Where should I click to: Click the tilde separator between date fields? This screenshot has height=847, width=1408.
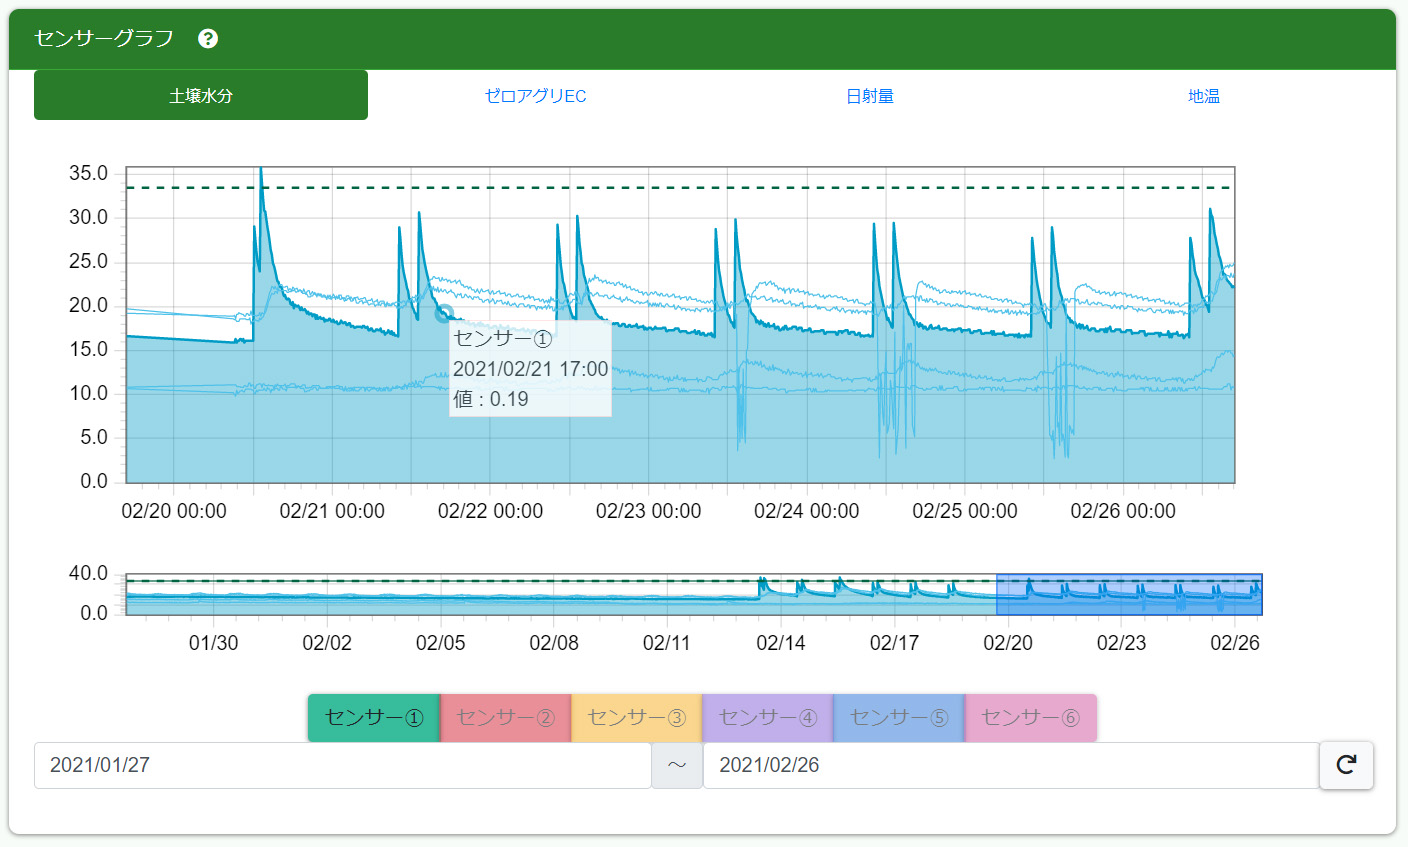677,765
